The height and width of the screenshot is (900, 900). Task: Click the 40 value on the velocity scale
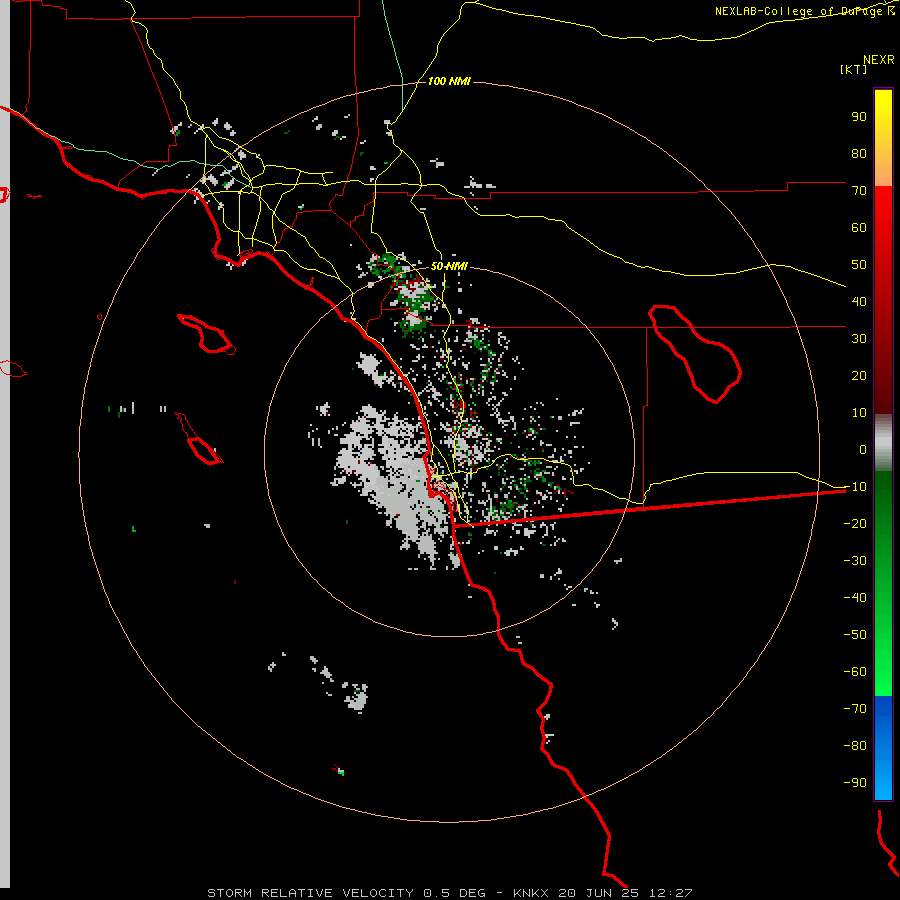pos(859,301)
